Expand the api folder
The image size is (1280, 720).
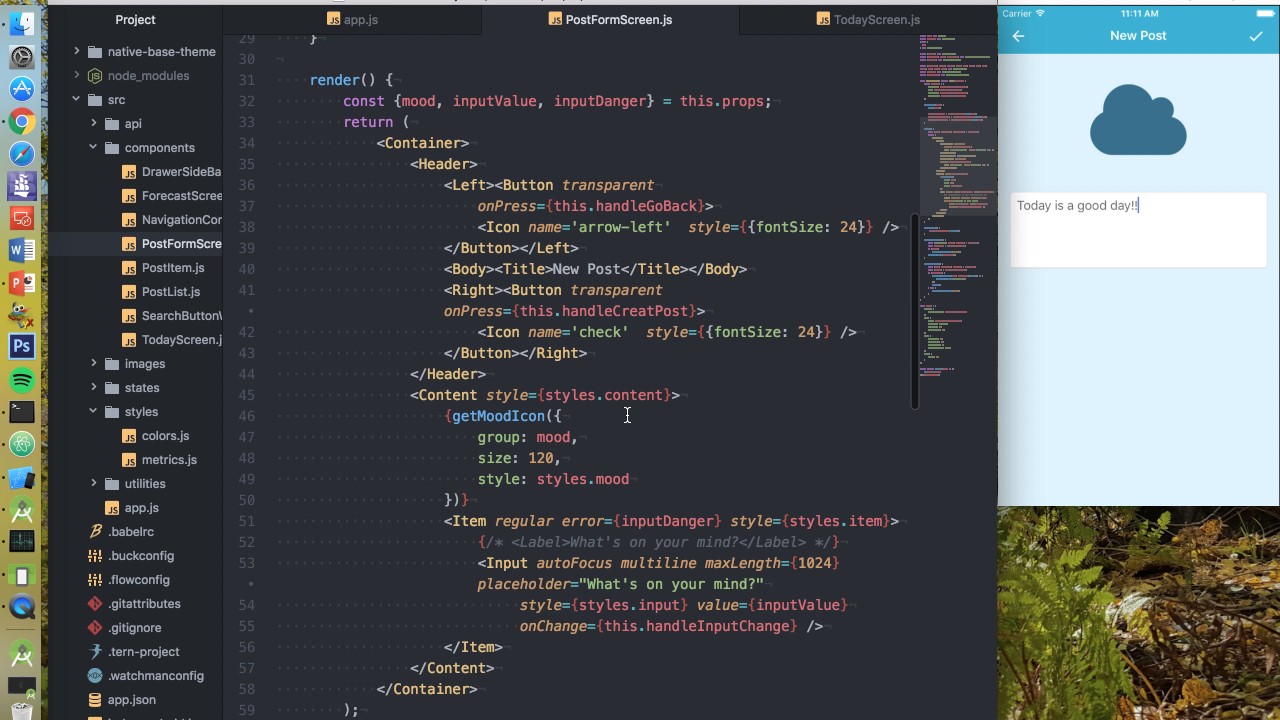tap(93, 124)
